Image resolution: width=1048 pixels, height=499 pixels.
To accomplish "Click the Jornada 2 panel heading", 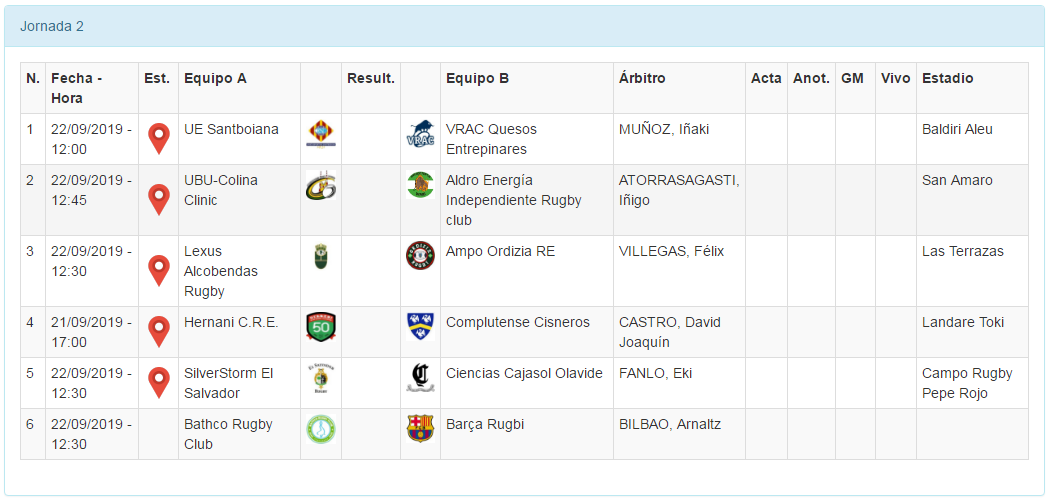I will pyautogui.click(x=52, y=26).
